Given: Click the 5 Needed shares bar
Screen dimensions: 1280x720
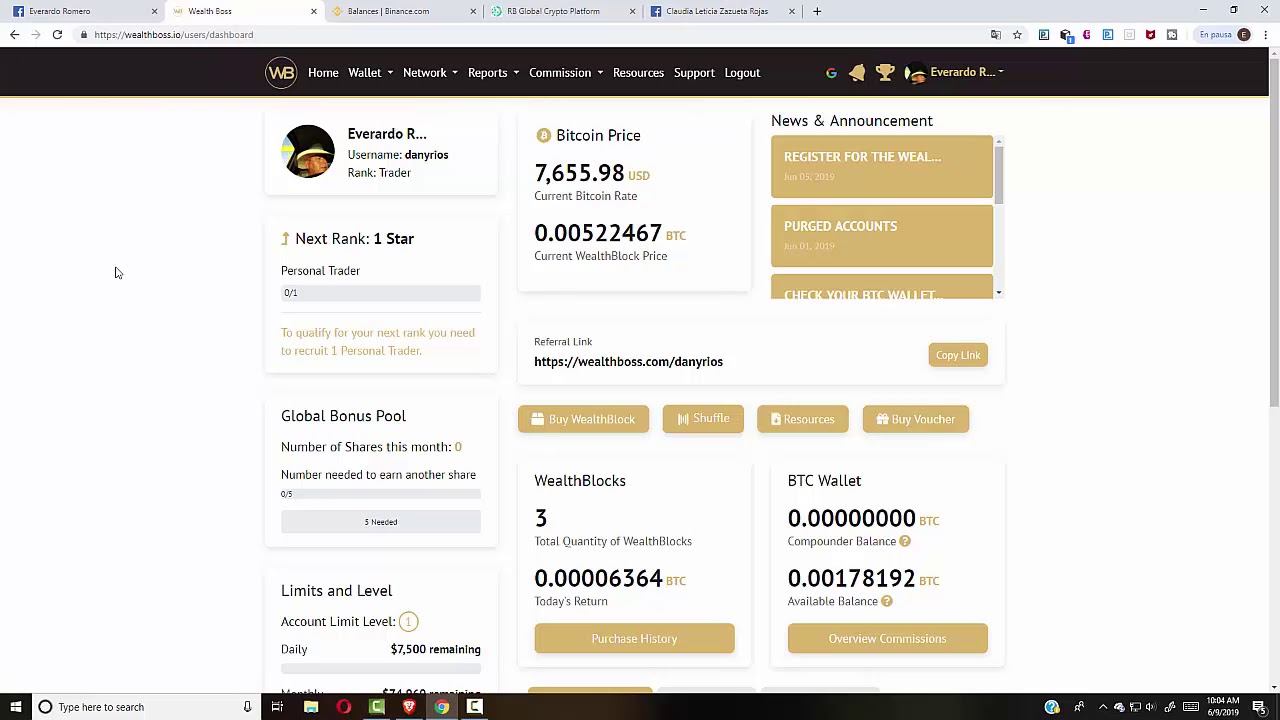Looking at the screenshot, I should point(381,522).
